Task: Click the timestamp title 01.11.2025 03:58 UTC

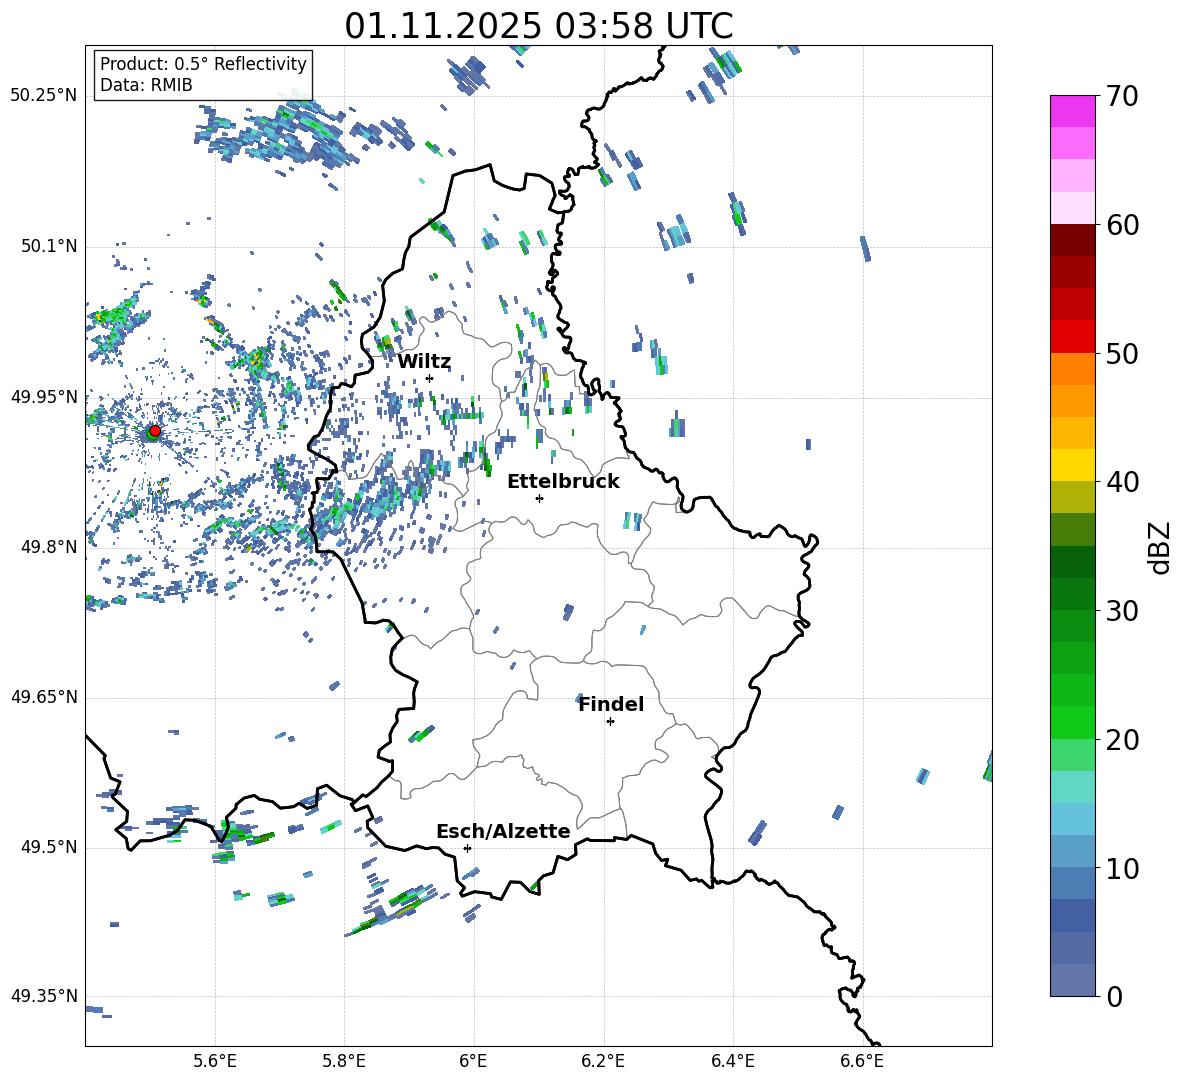Action: point(538,26)
